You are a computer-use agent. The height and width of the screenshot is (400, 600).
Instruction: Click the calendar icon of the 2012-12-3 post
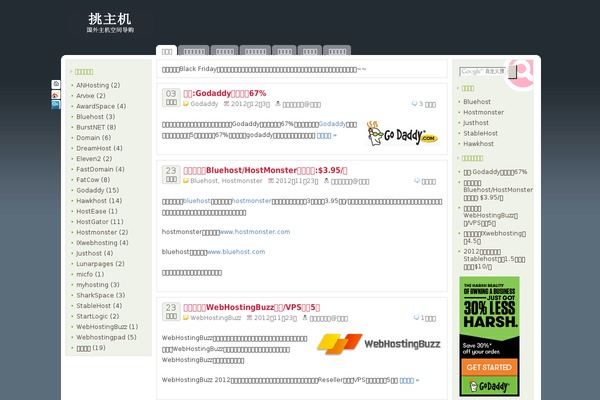click(x=227, y=104)
